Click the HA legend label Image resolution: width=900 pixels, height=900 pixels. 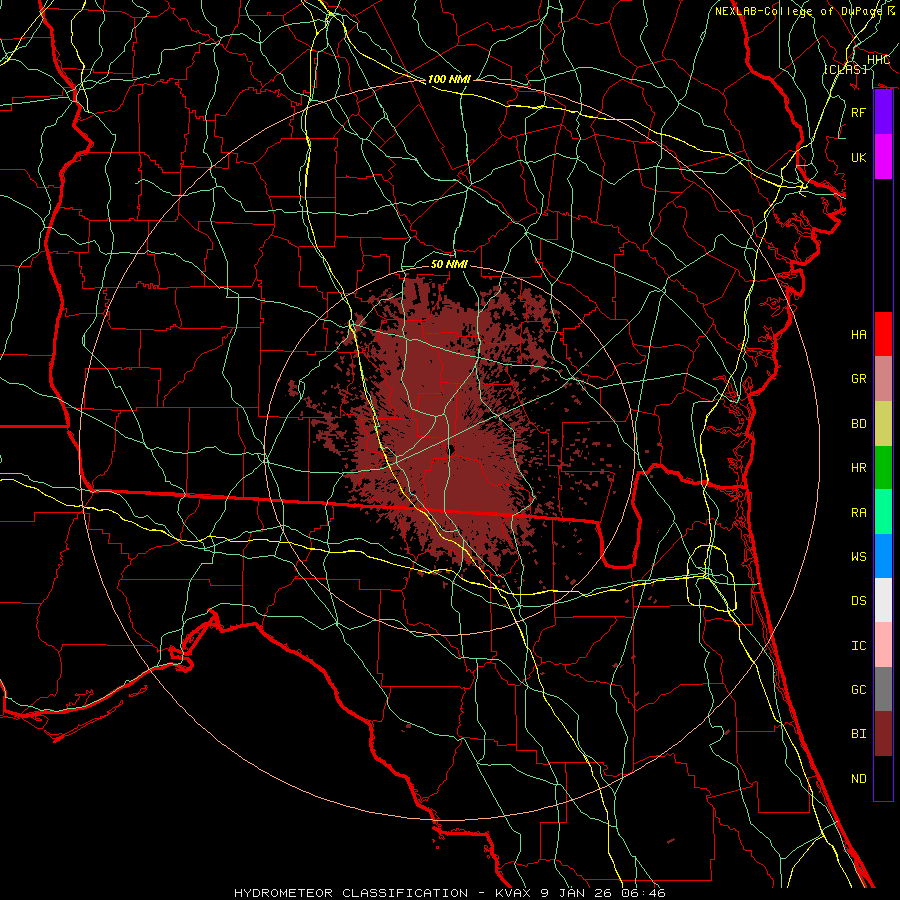[x=859, y=334]
